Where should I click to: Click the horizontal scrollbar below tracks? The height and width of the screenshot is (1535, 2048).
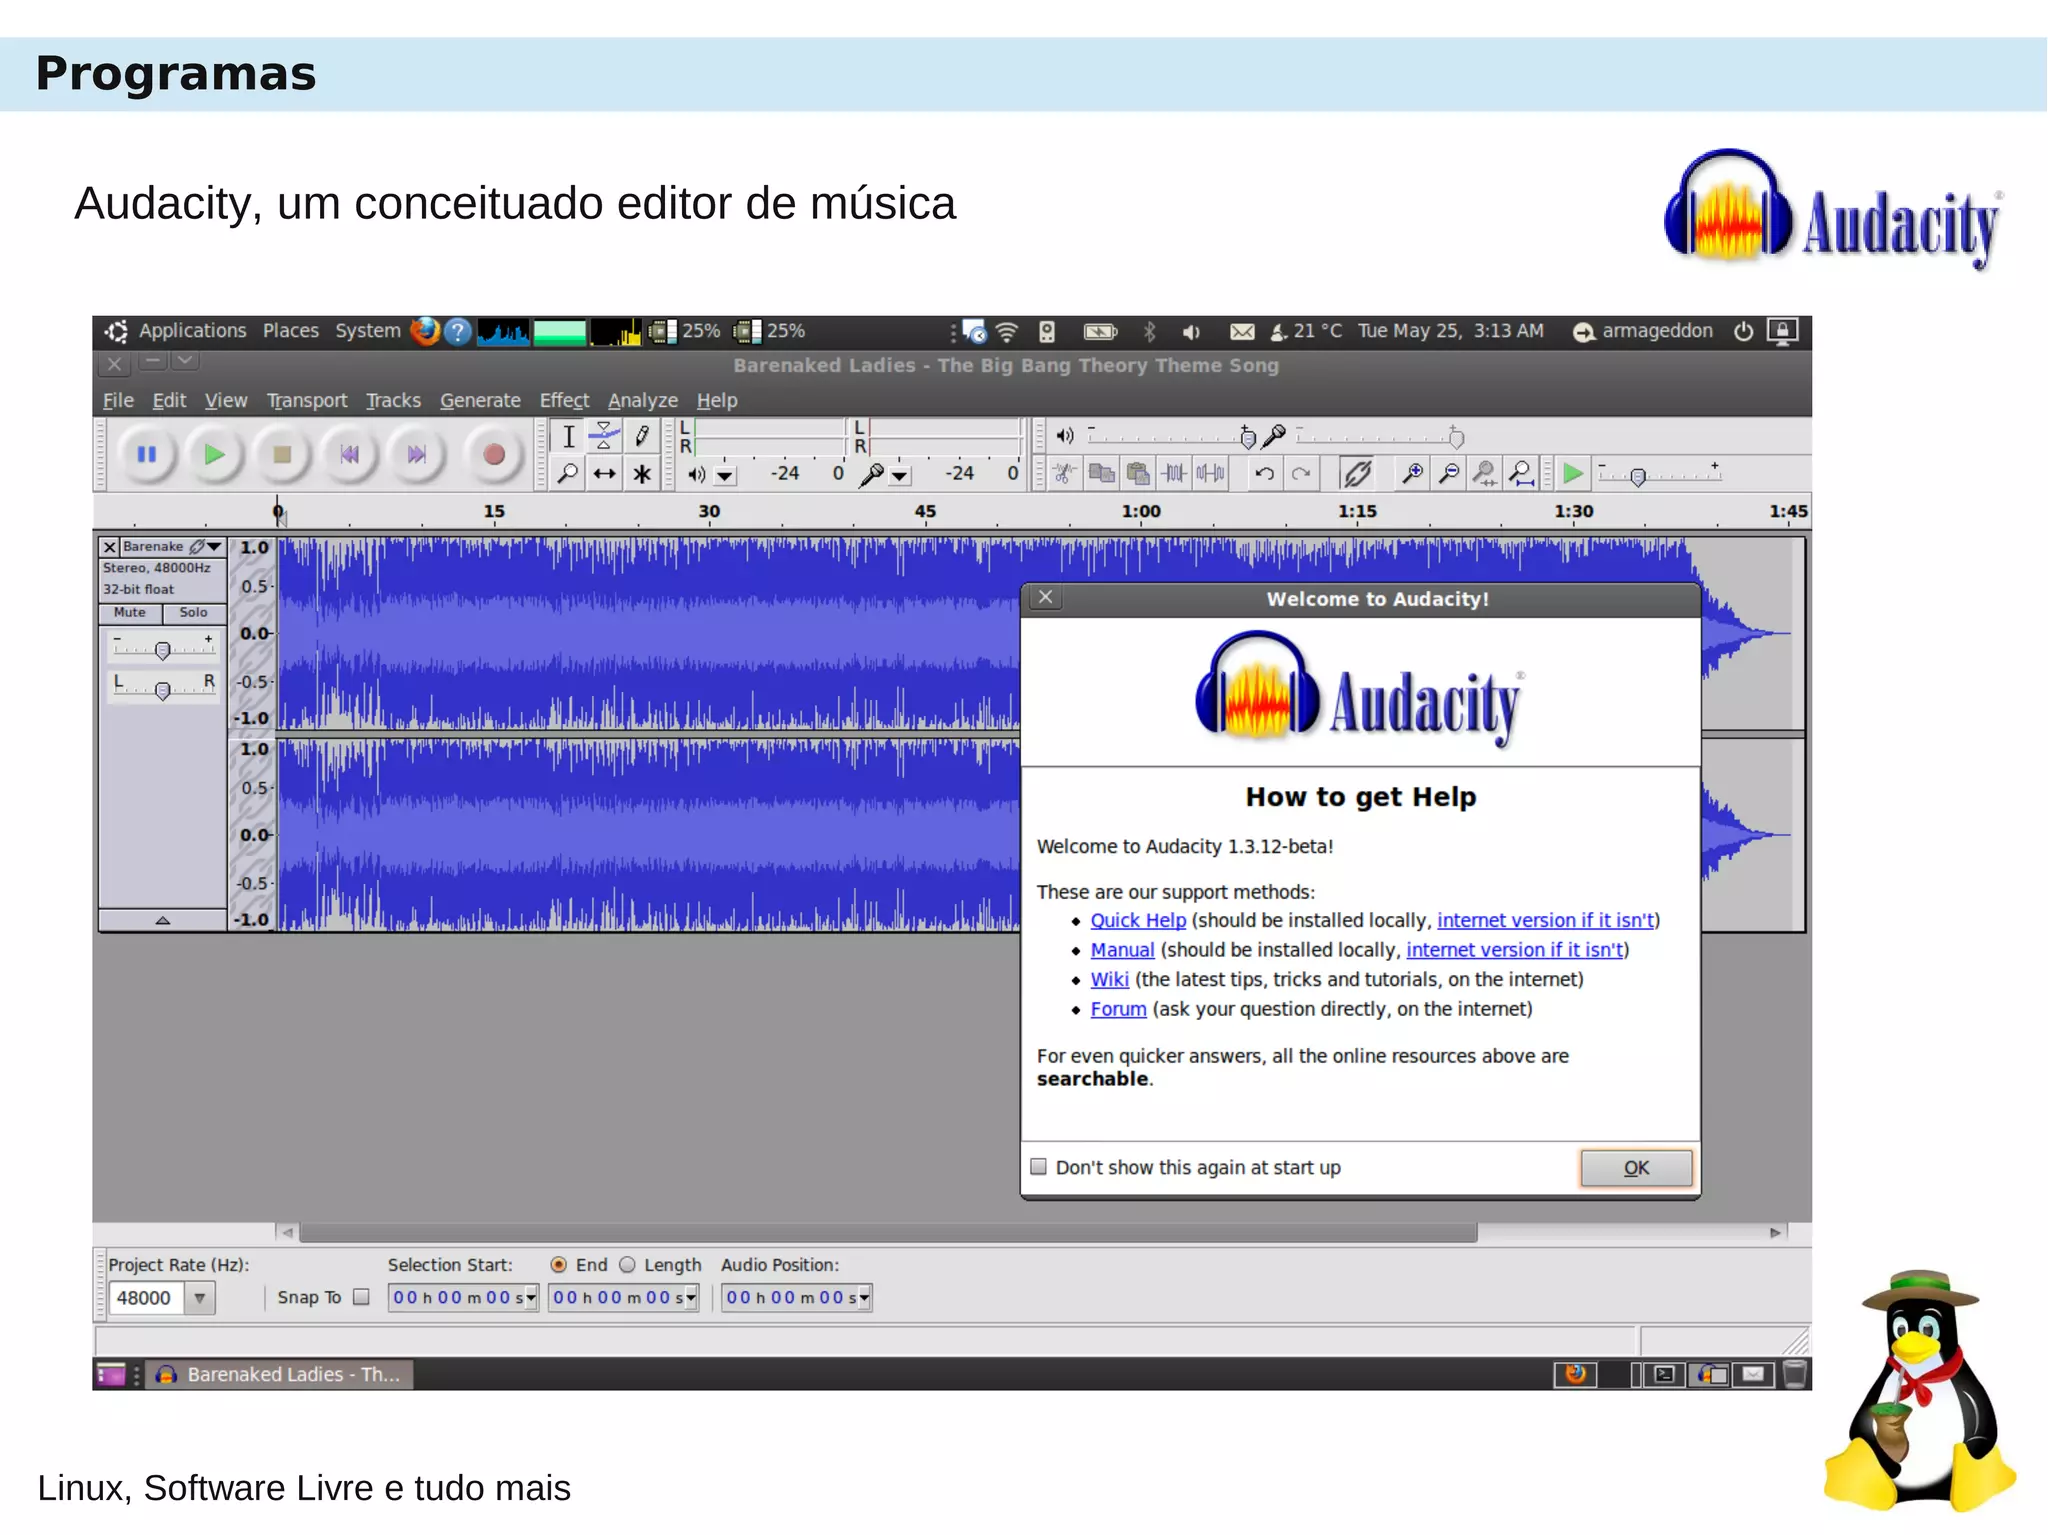point(888,1232)
